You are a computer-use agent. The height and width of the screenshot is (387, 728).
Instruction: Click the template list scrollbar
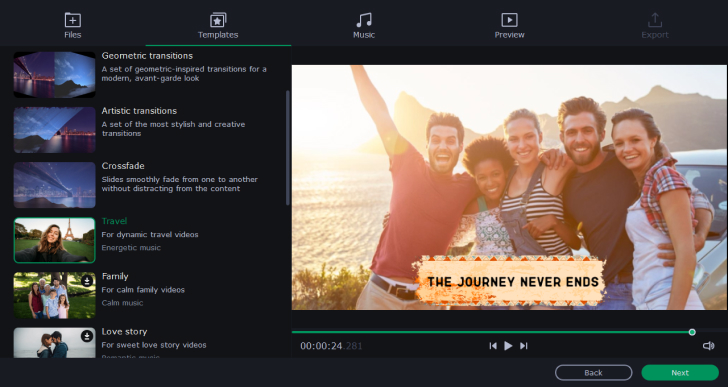(288, 148)
